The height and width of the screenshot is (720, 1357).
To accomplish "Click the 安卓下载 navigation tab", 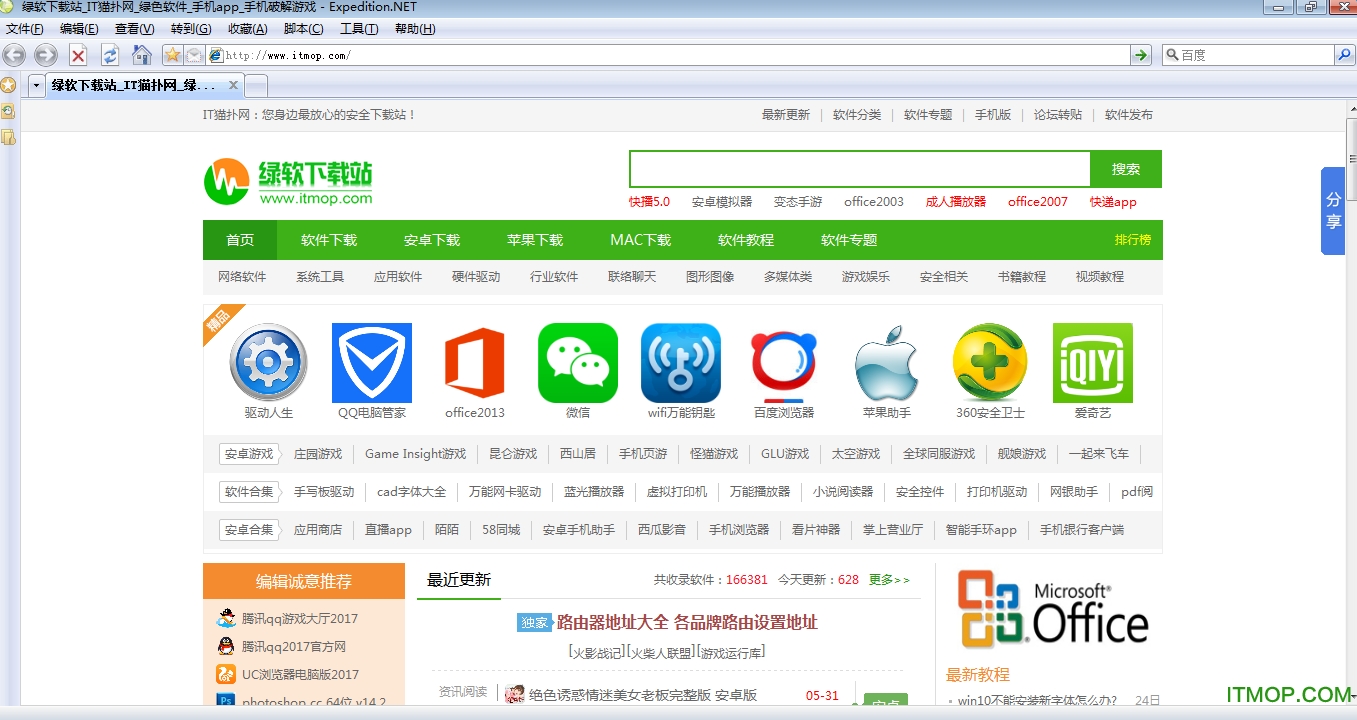I will (x=432, y=240).
